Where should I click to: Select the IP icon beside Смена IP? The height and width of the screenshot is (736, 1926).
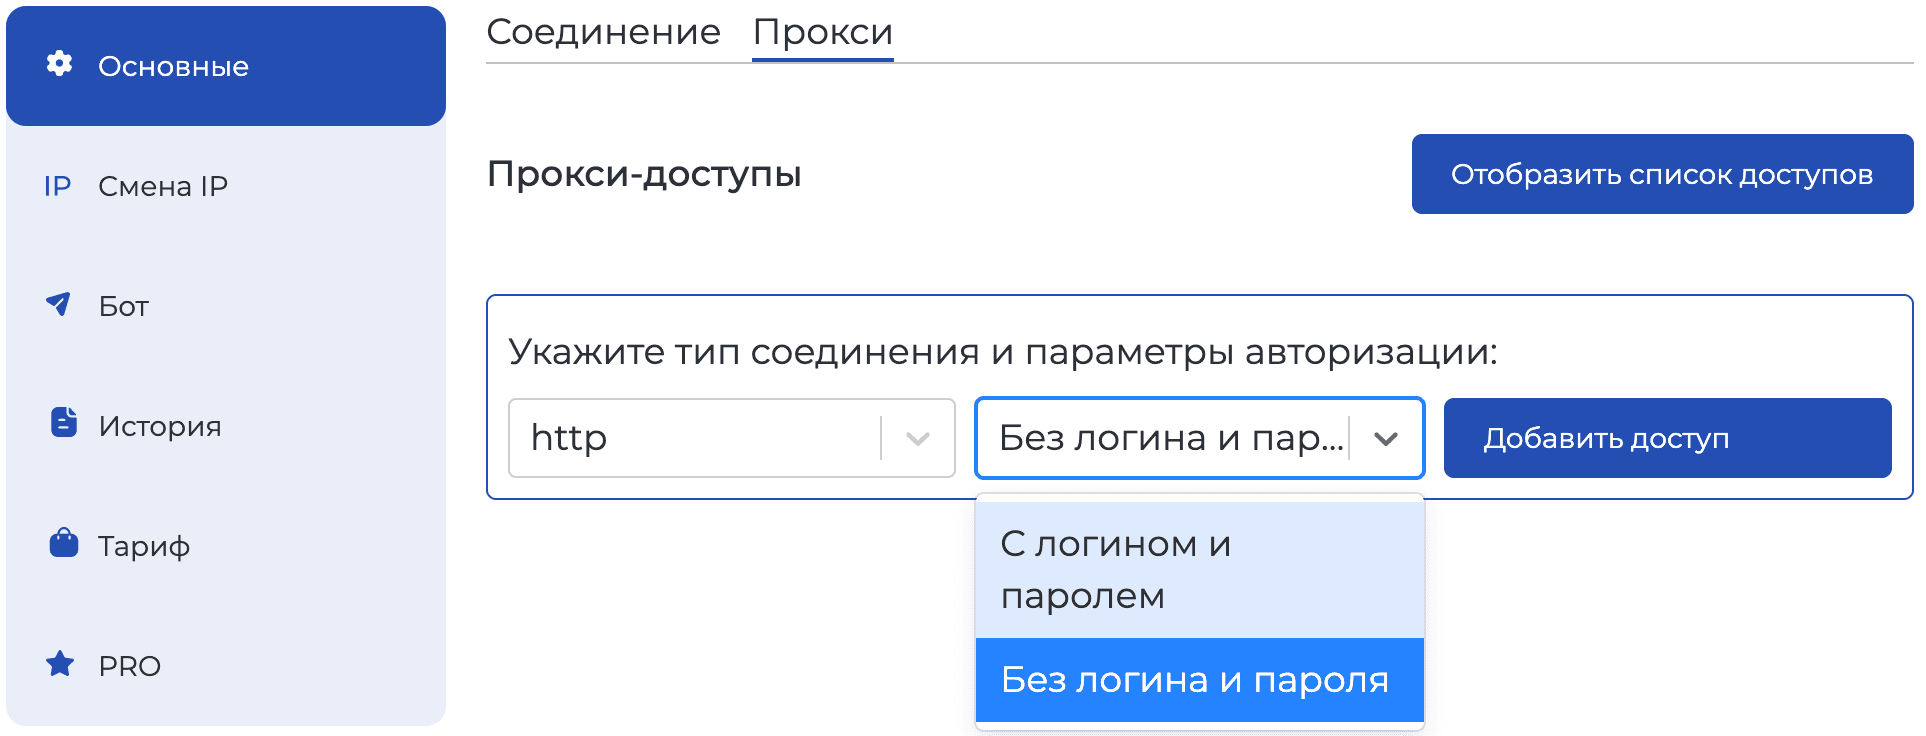pyautogui.click(x=59, y=186)
